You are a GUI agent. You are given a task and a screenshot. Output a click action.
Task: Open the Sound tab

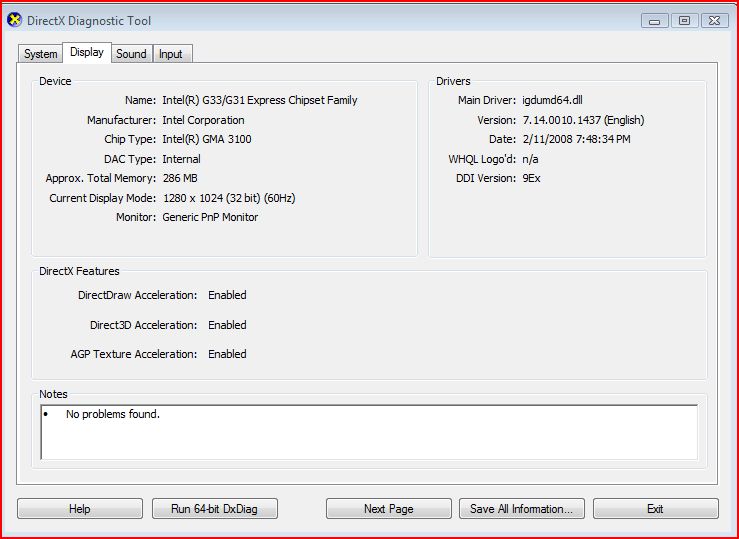point(131,54)
